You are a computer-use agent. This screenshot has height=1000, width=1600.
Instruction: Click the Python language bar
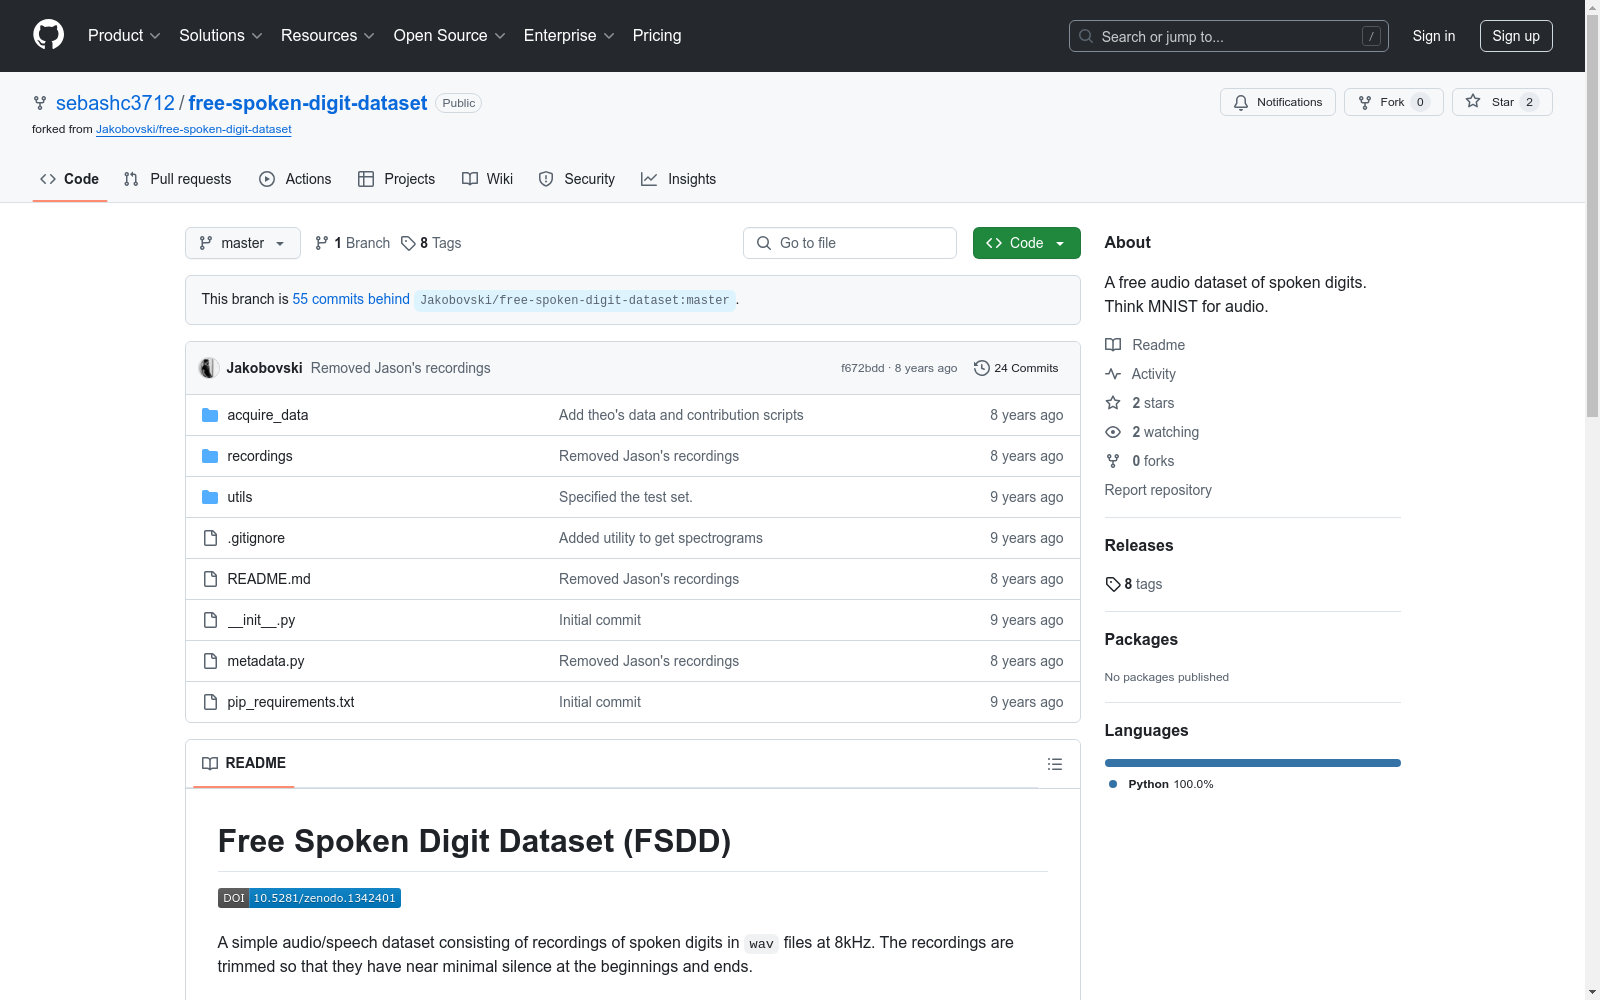(1252, 762)
